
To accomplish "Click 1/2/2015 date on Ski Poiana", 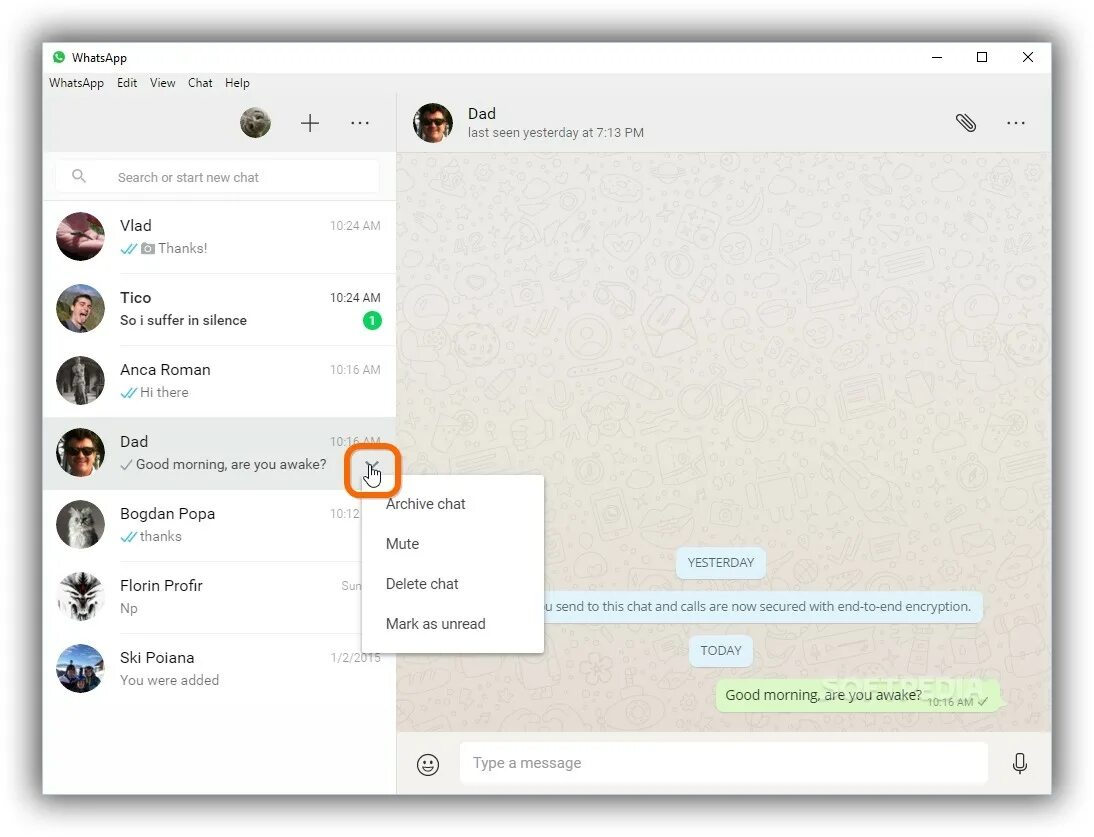I will pos(356,658).
